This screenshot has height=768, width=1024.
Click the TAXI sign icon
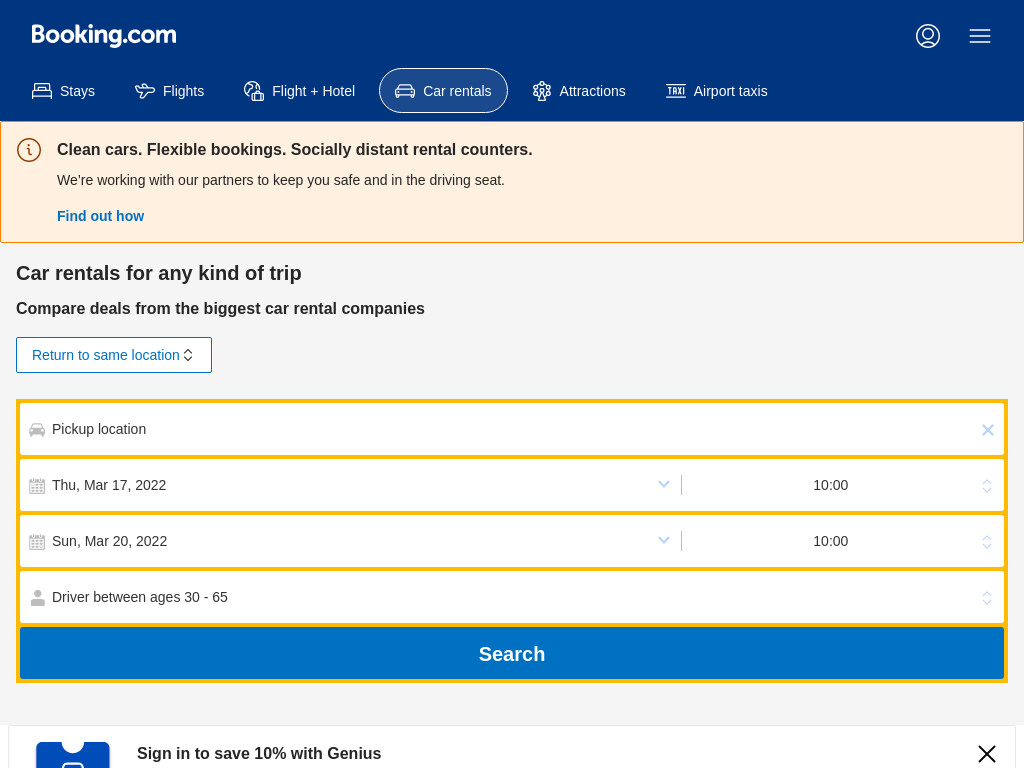coord(675,91)
